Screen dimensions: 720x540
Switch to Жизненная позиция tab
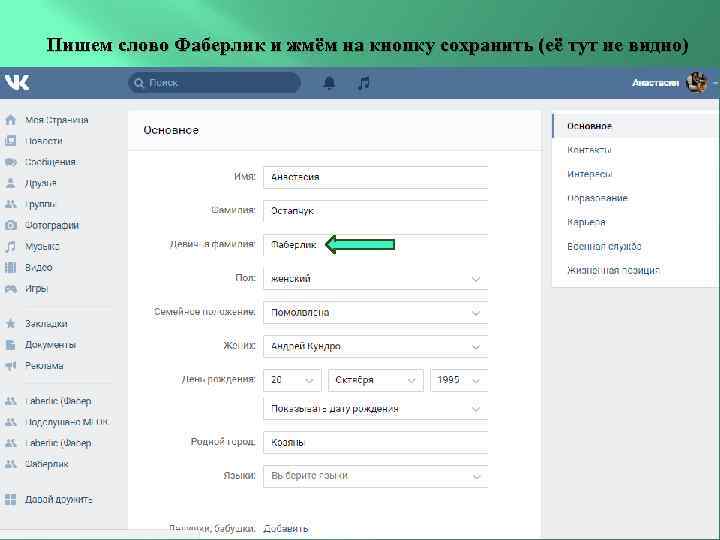coord(613,270)
